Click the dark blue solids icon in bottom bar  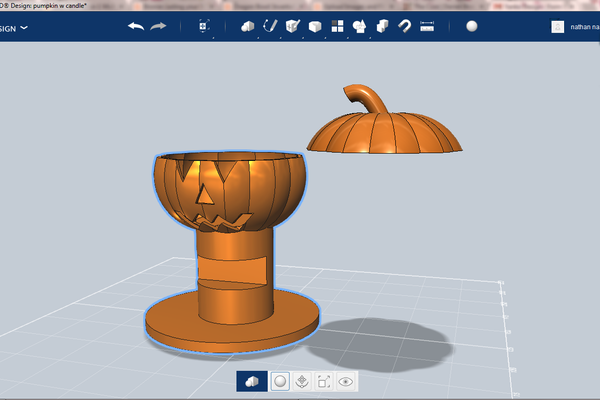coord(253,381)
